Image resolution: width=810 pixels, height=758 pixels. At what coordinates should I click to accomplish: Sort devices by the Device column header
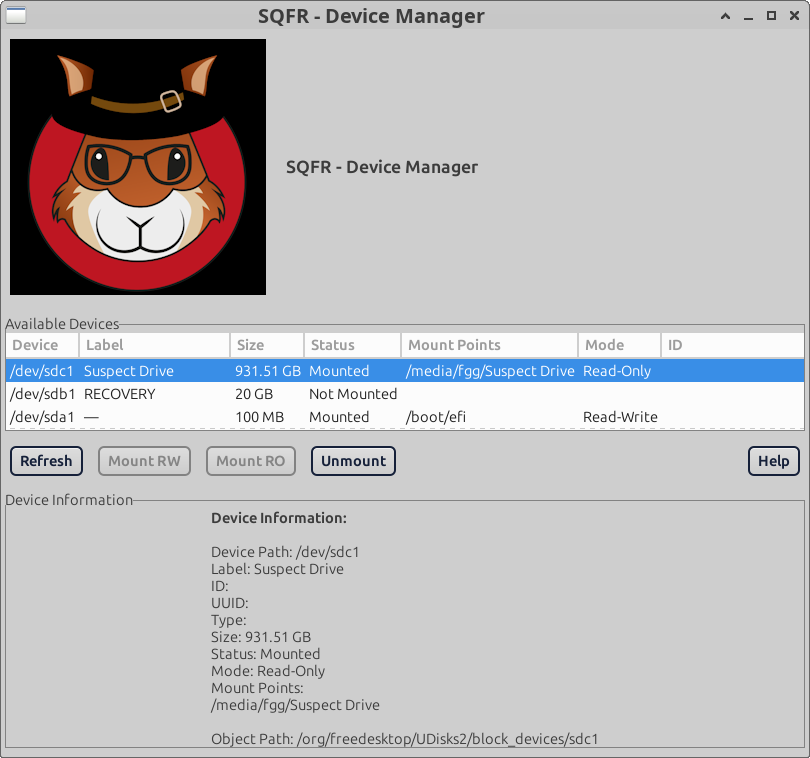point(40,345)
